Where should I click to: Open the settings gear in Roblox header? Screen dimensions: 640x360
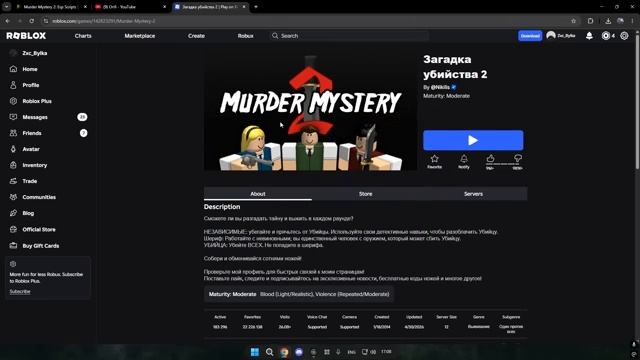(624, 36)
